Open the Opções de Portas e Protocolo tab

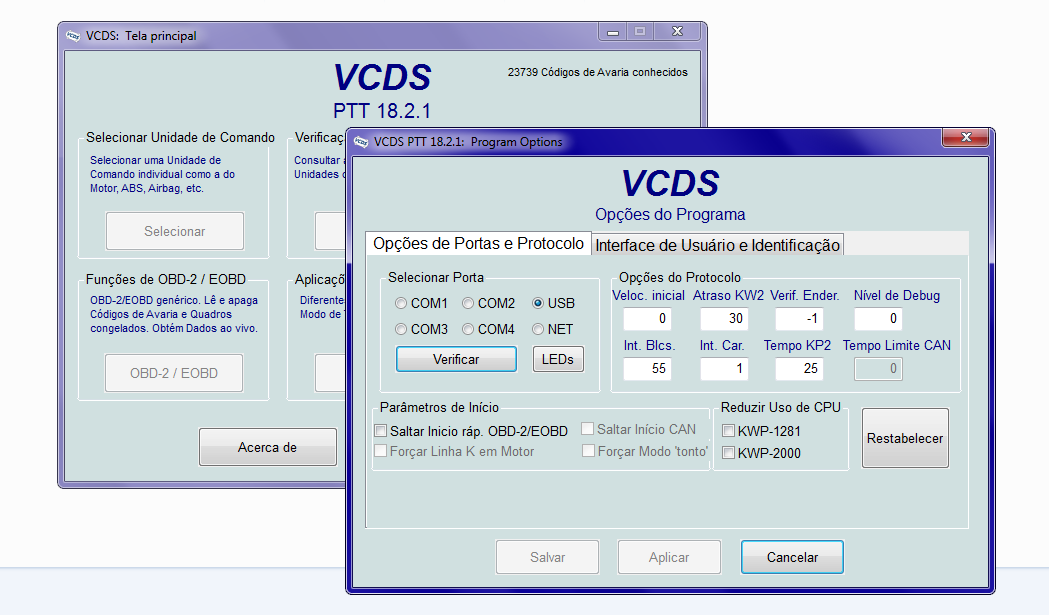pos(478,244)
